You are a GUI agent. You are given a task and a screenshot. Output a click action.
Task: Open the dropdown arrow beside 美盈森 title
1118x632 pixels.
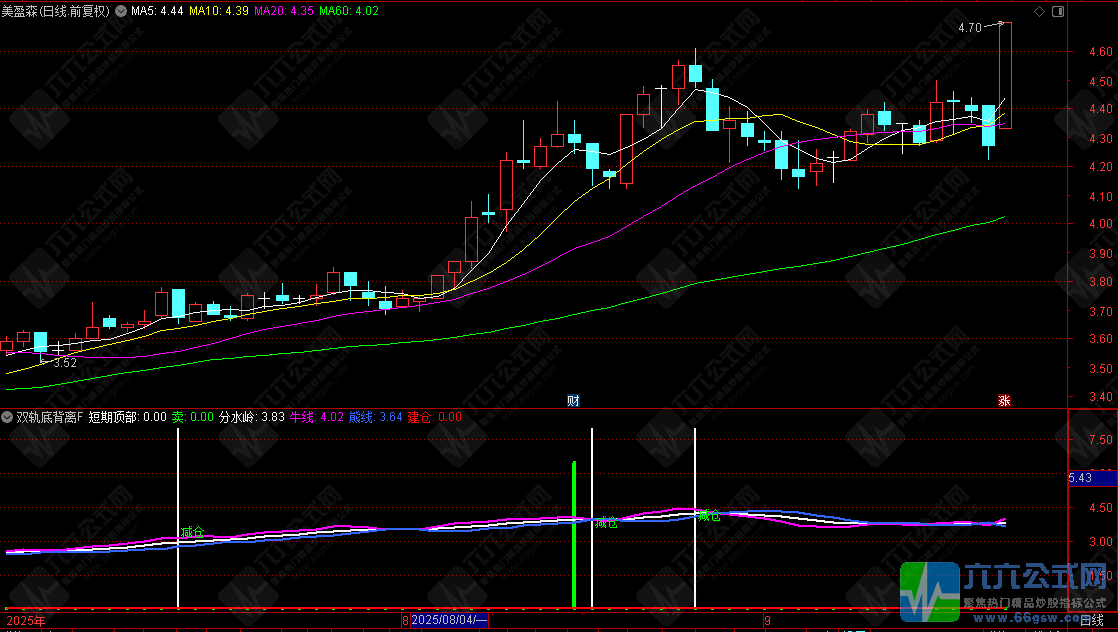pos(120,11)
